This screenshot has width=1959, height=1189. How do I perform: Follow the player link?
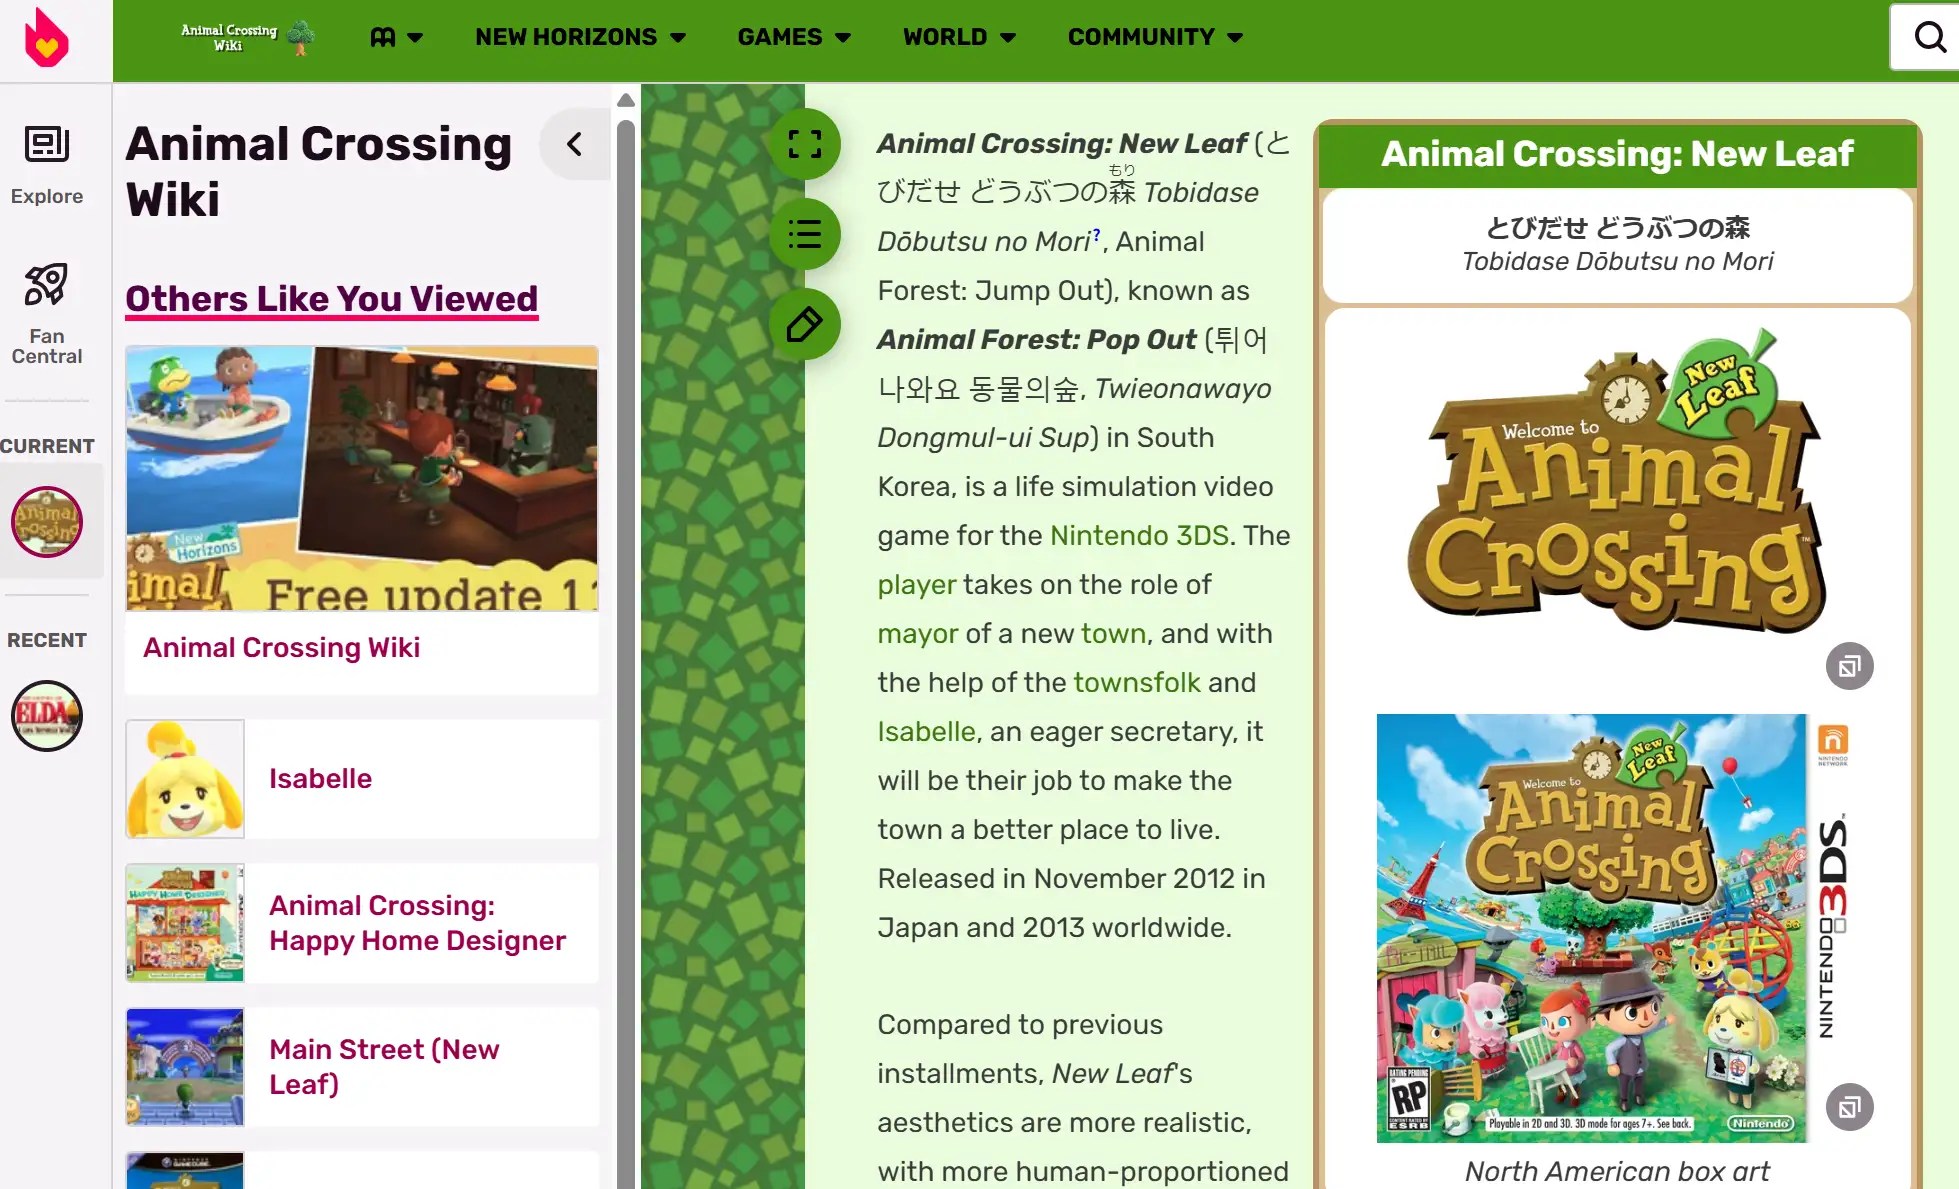pos(917,585)
